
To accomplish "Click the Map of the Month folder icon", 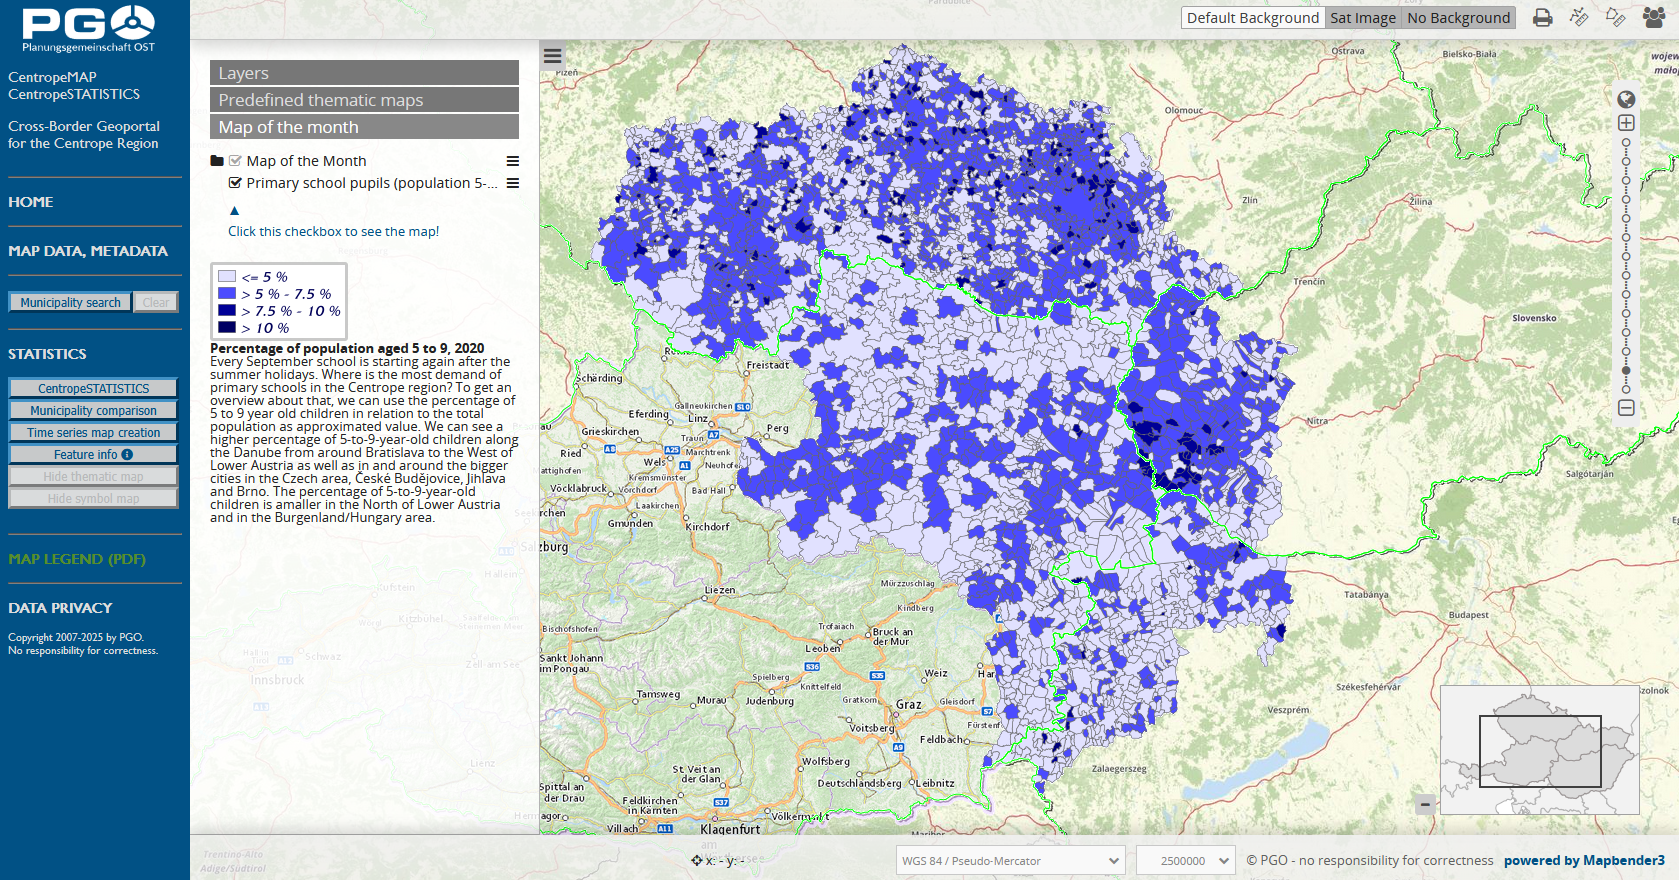I will pos(217,161).
